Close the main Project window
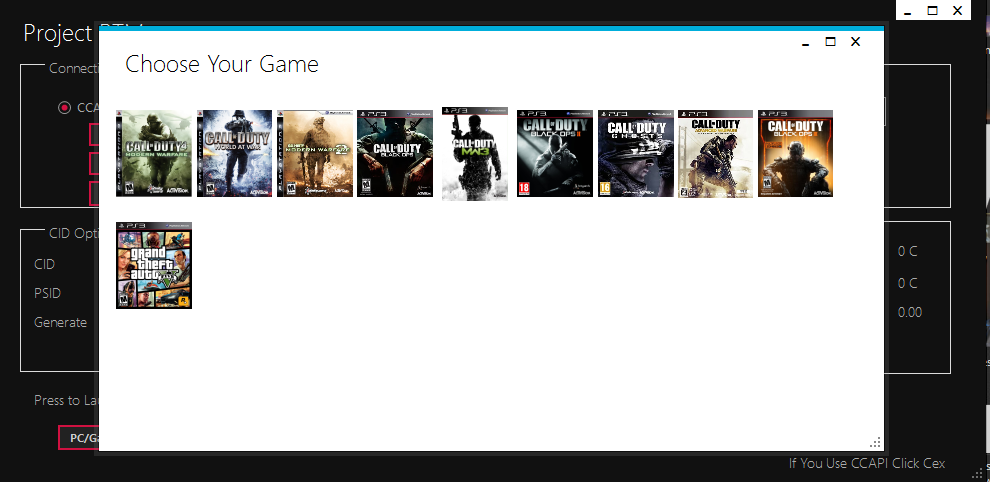The image size is (990, 482). point(957,11)
